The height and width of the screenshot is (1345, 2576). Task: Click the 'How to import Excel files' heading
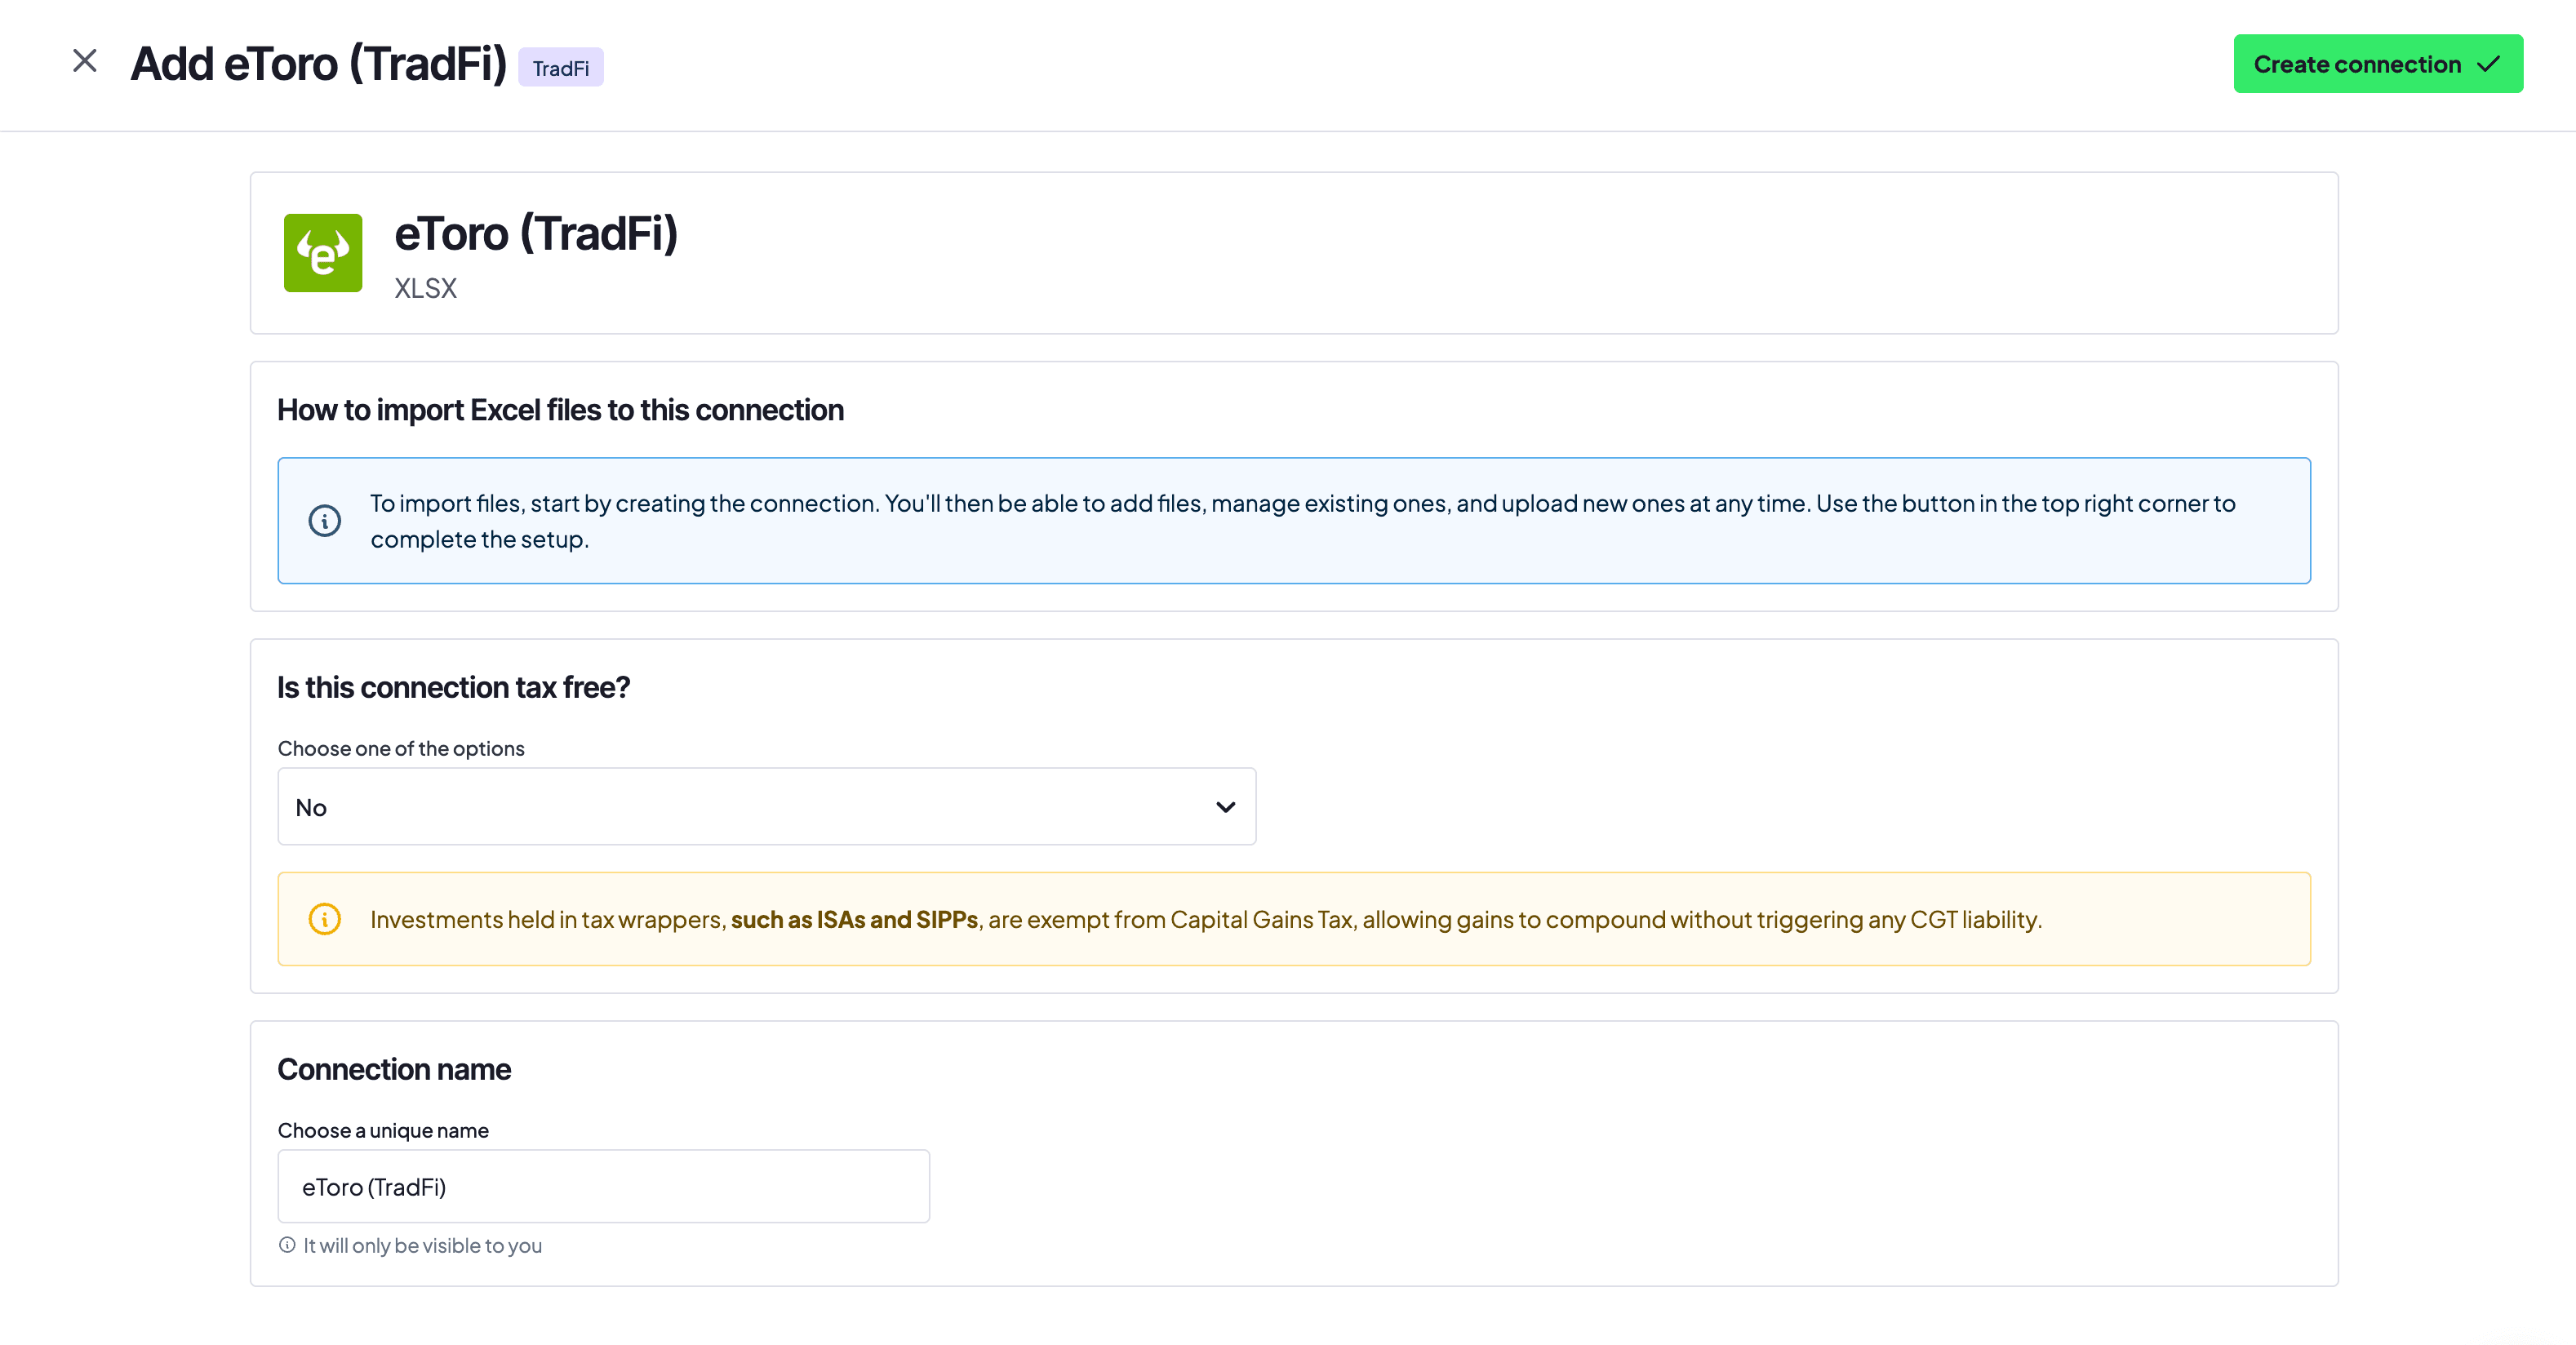(560, 410)
